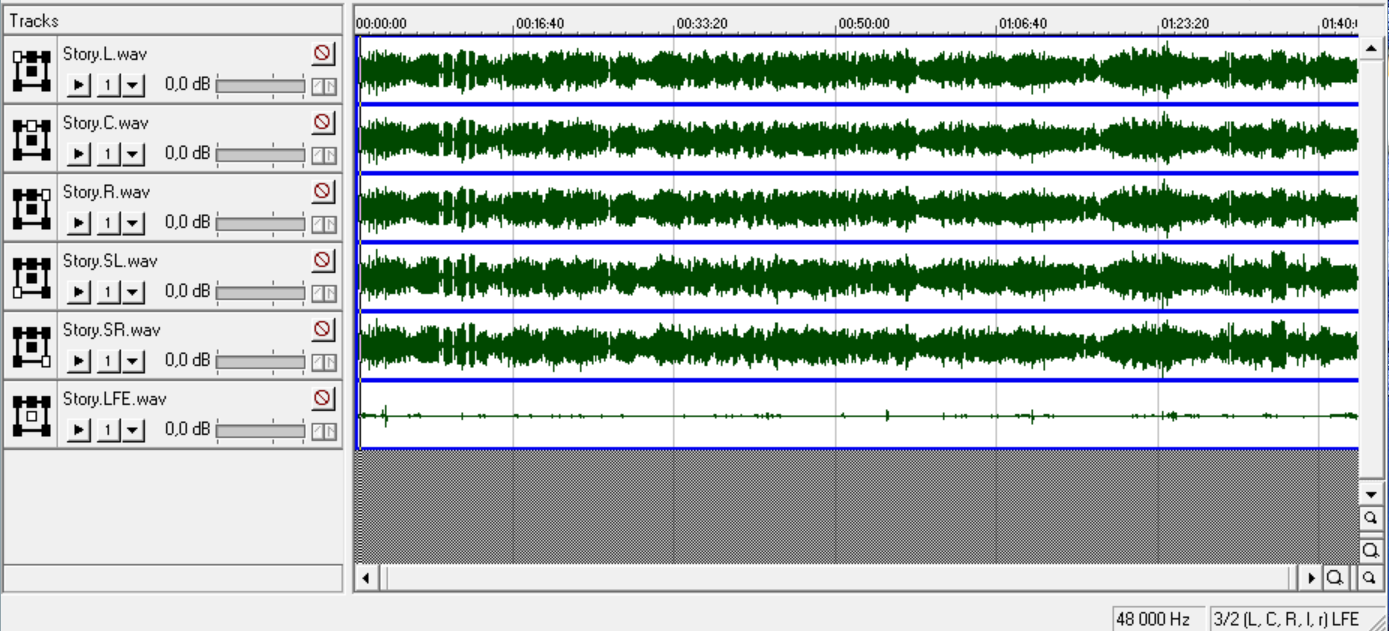Image resolution: width=1389 pixels, height=631 pixels.
Task: Click the LFE channel icon for Story.LFE.wav
Action: click(x=31, y=415)
